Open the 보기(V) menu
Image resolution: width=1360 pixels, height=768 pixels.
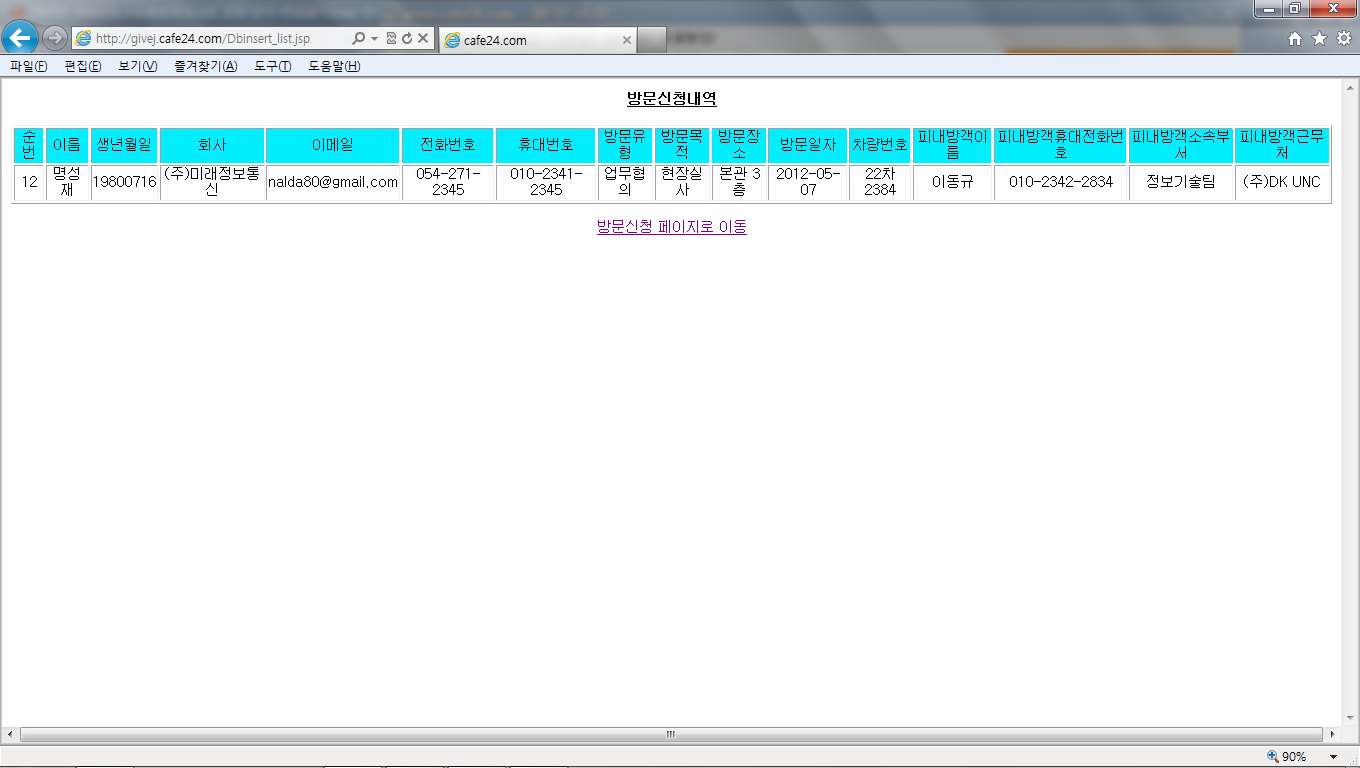click(x=137, y=66)
